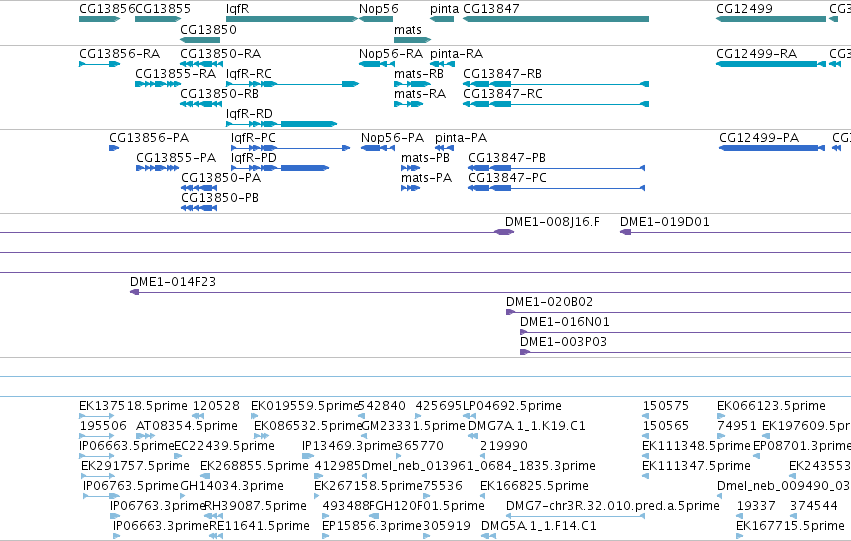Select EST label RH39087.5prime
This screenshot has height=541, width=851.
pyautogui.click(x=256, y=507)
